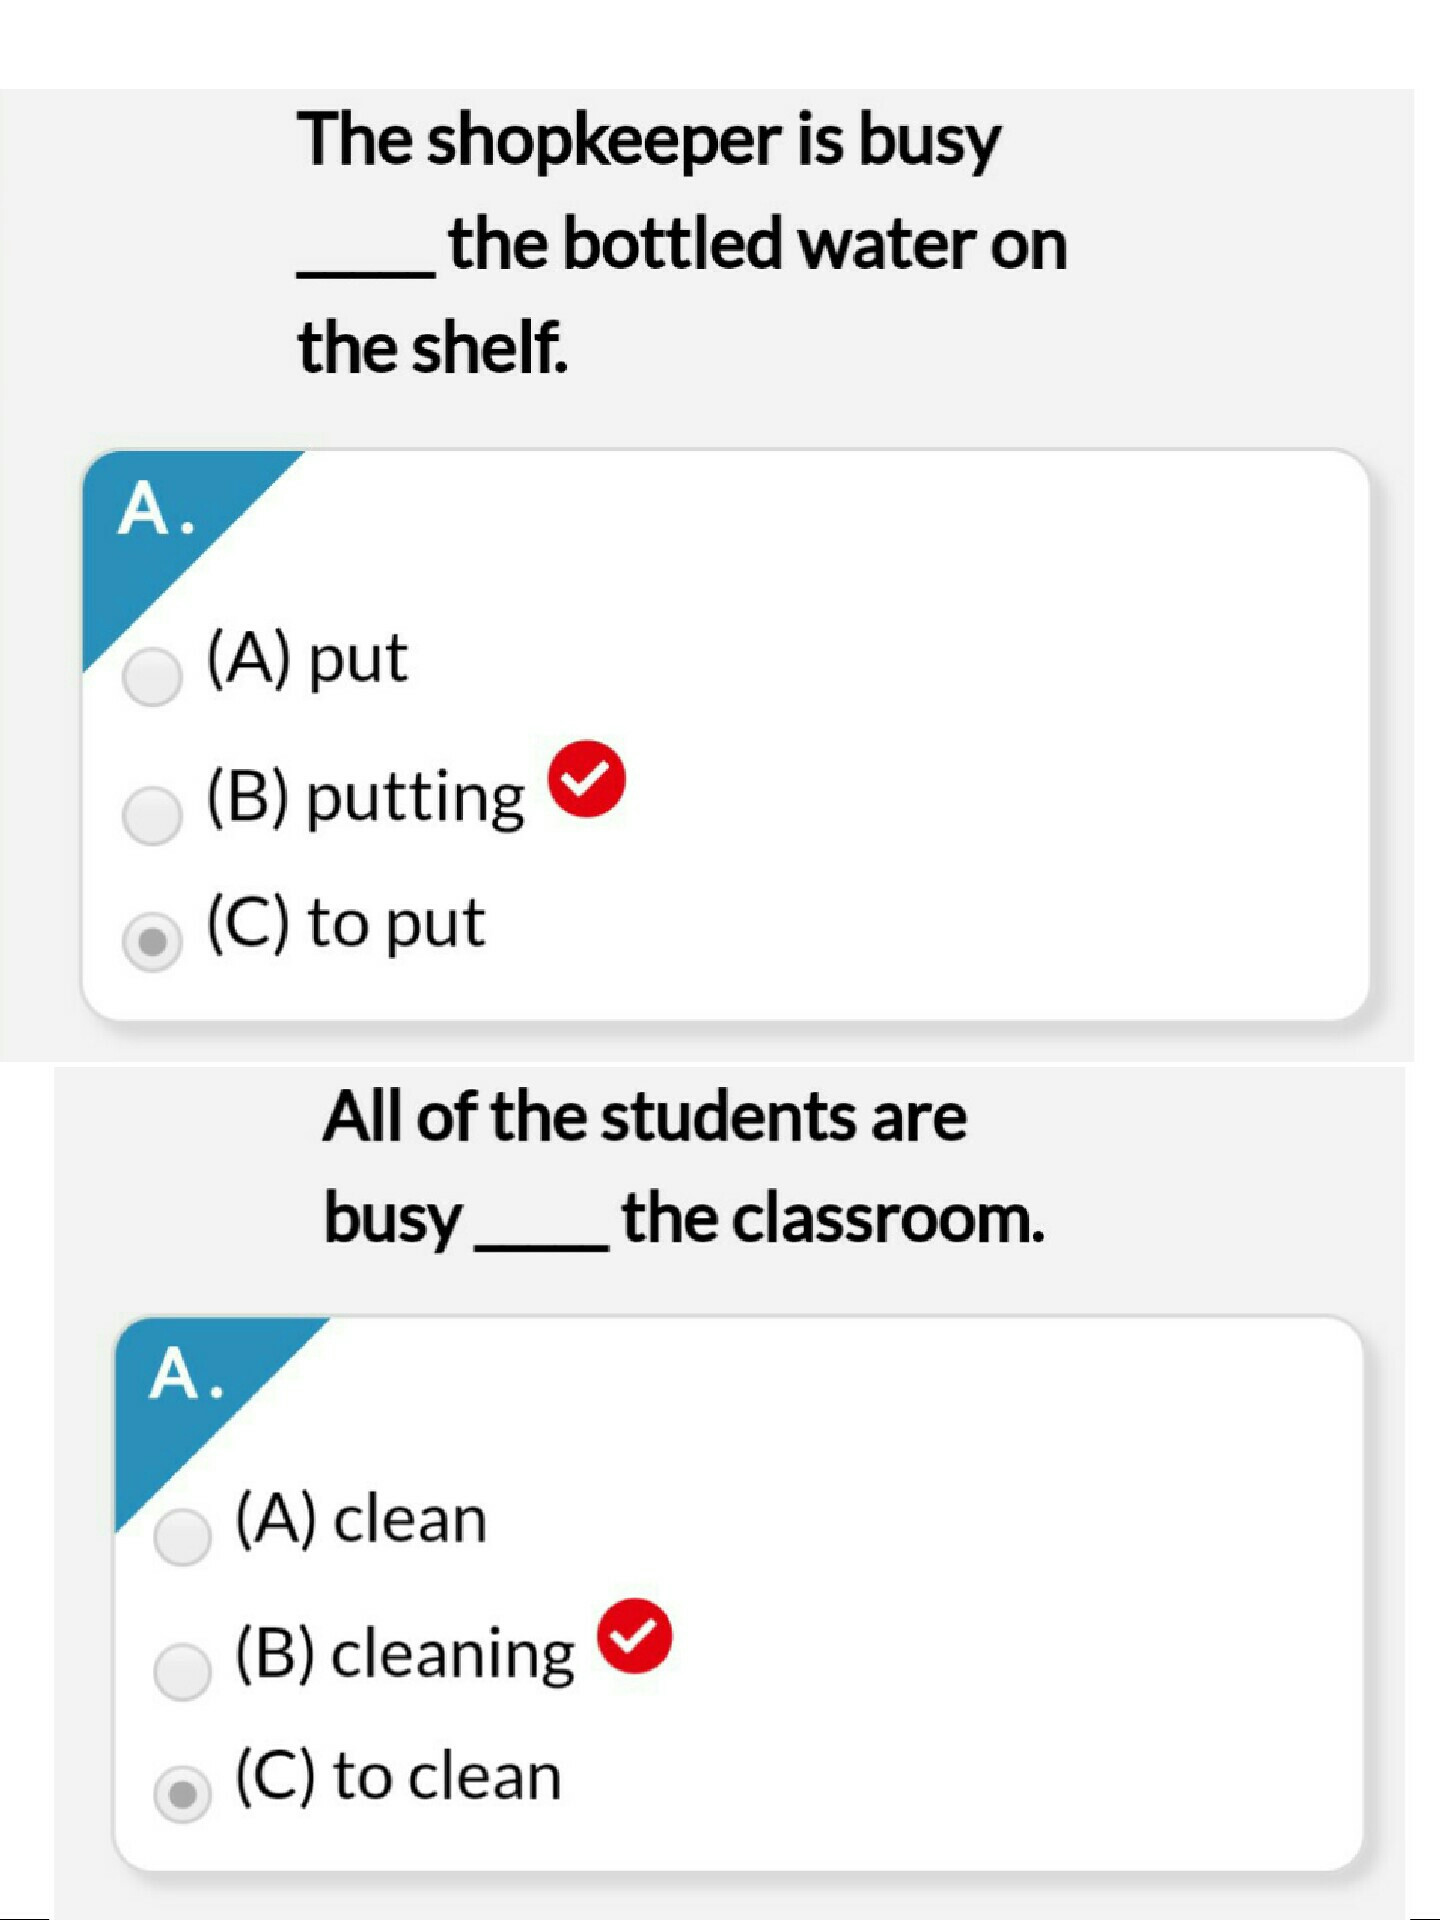Click the '(B) cleaning' option label
This screenshot has width=1440, height=1920.
point(405,1654)
